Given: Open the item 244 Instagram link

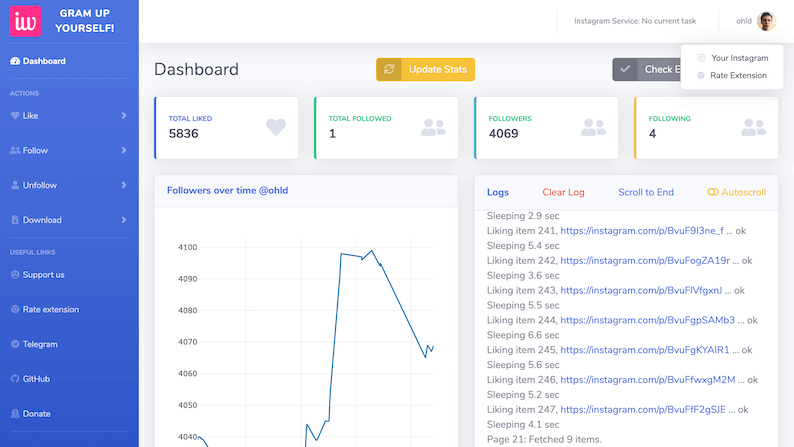Looking at the screenshot, I should click(x=648, y=320).
